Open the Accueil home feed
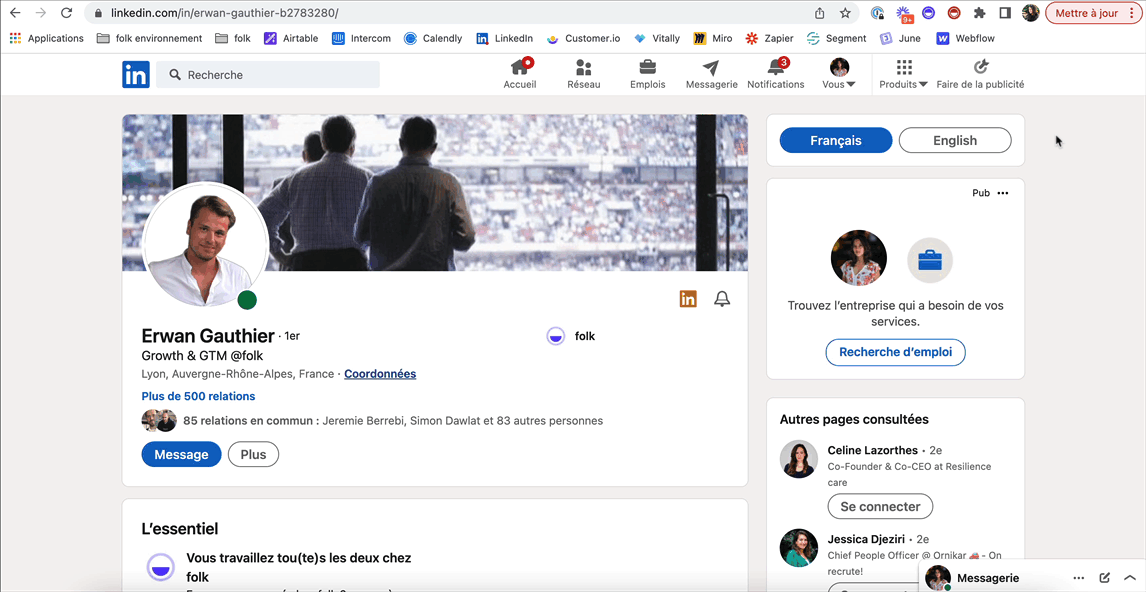1146x592 pixels. pyautogui.click(x=520, y=74)
